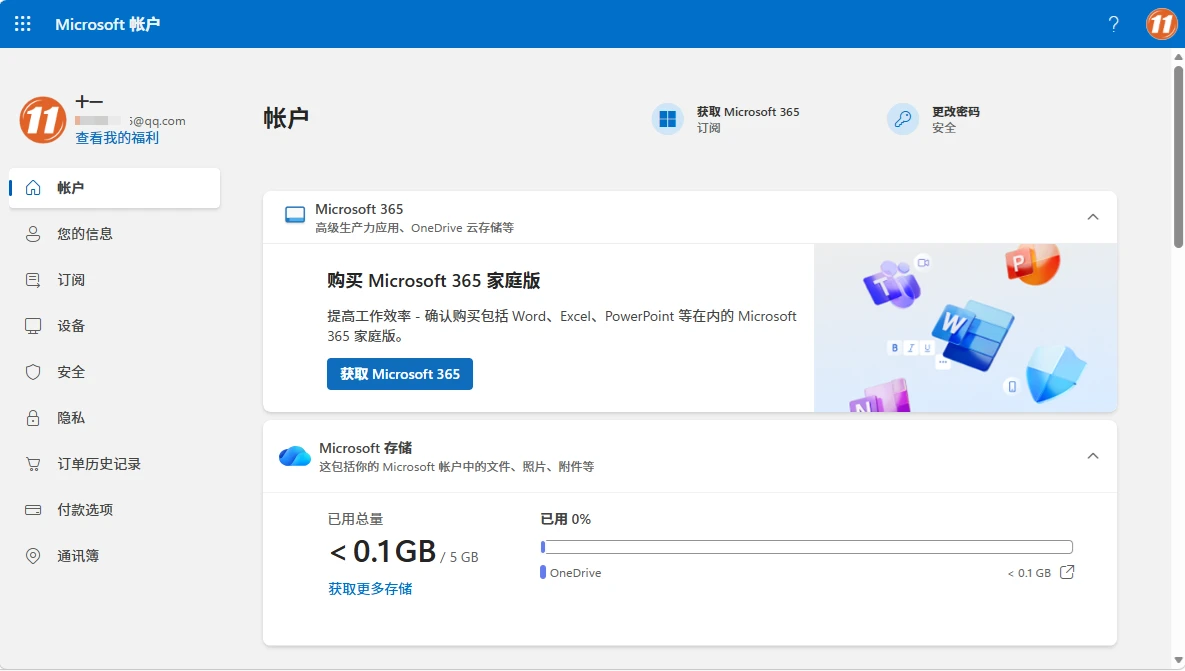Image resolution: width=1185 pixels, height=671 pixels.
Task: Click the shopping cart icon beside 订单历史记录
Action: coord(33,464)
